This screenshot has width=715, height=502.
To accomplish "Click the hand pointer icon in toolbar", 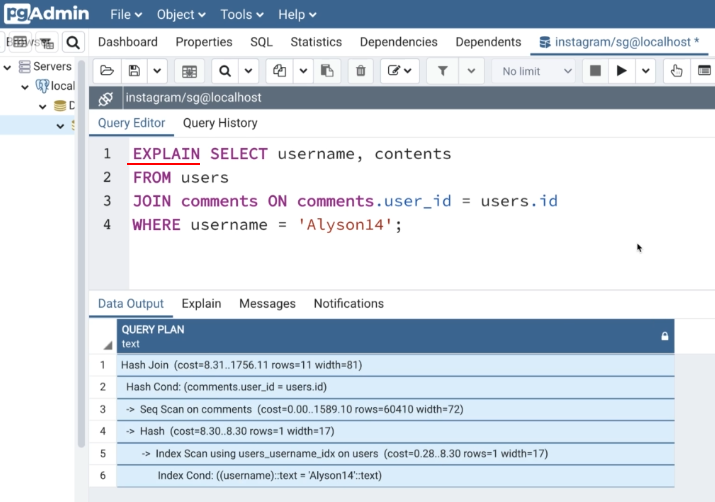I will (676, 71).
